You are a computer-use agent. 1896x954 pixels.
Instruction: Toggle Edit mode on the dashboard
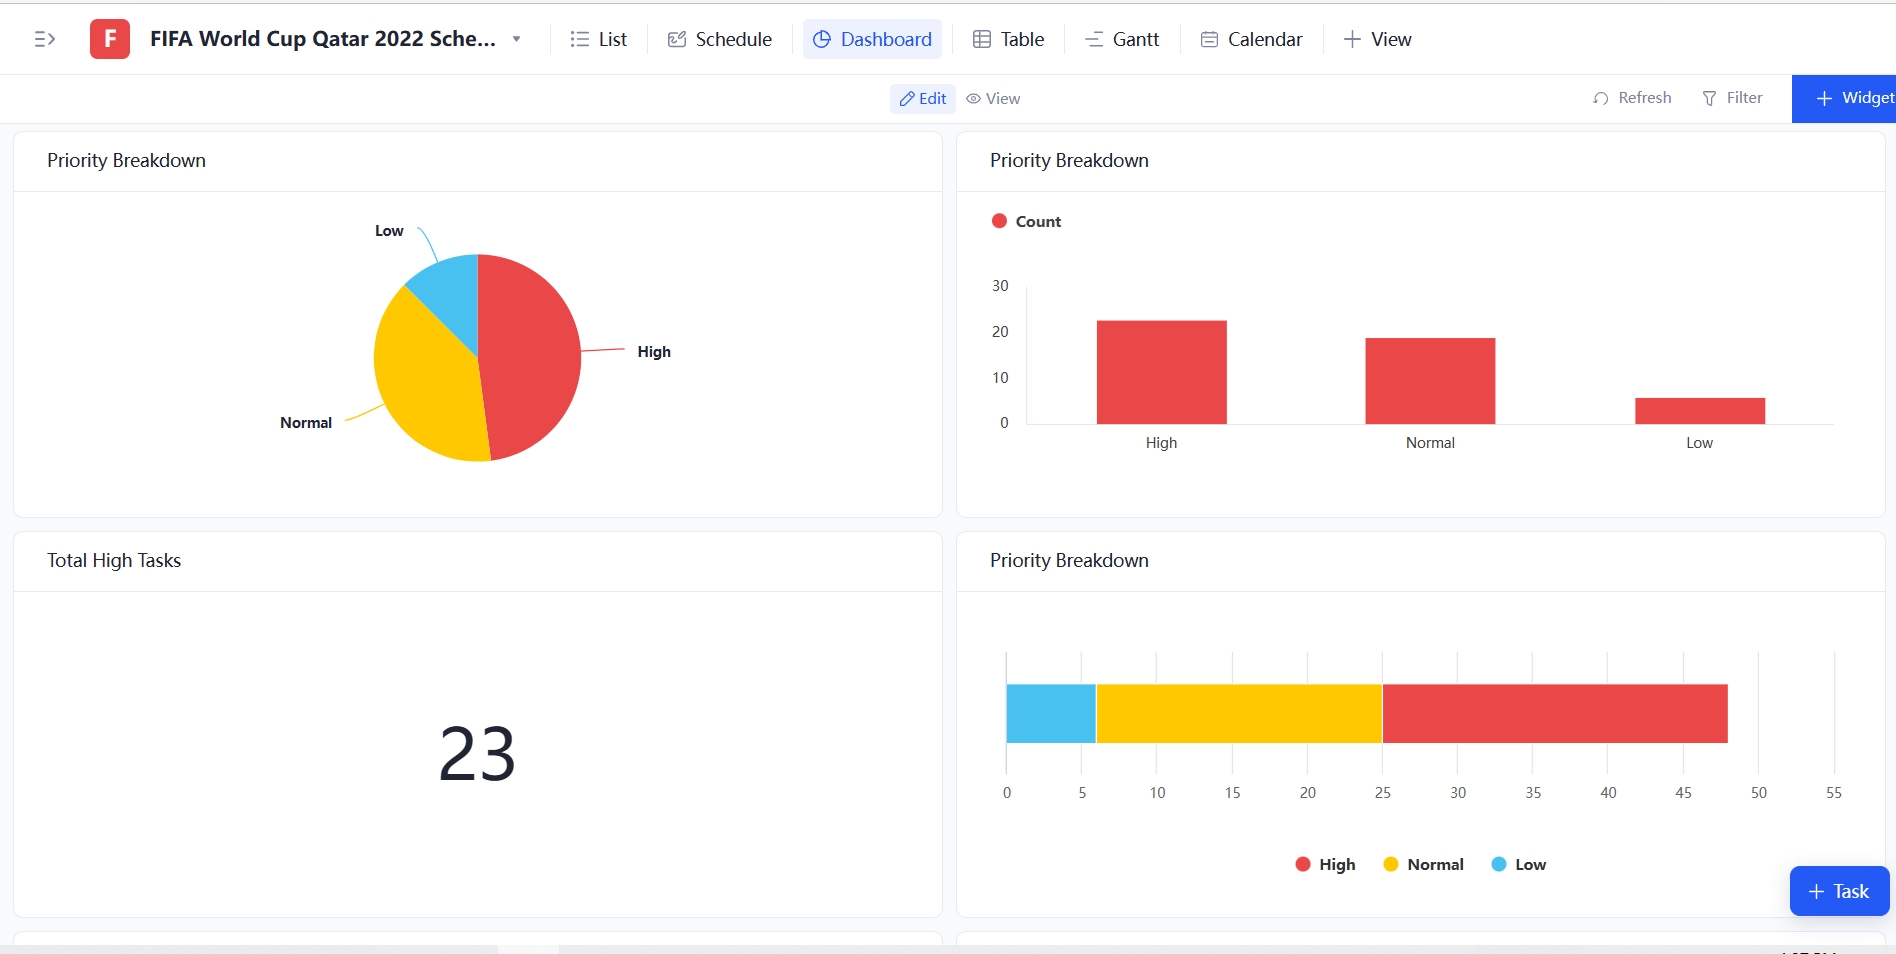click(x=921, y=98)
